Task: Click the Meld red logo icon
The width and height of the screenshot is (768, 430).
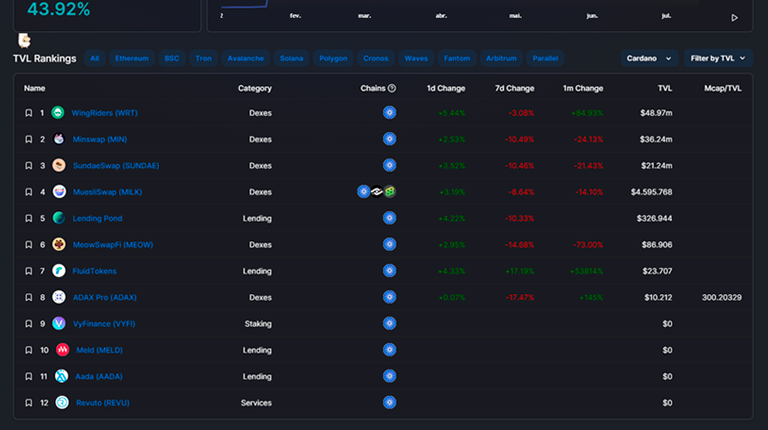Action: [x=62, y=350]
